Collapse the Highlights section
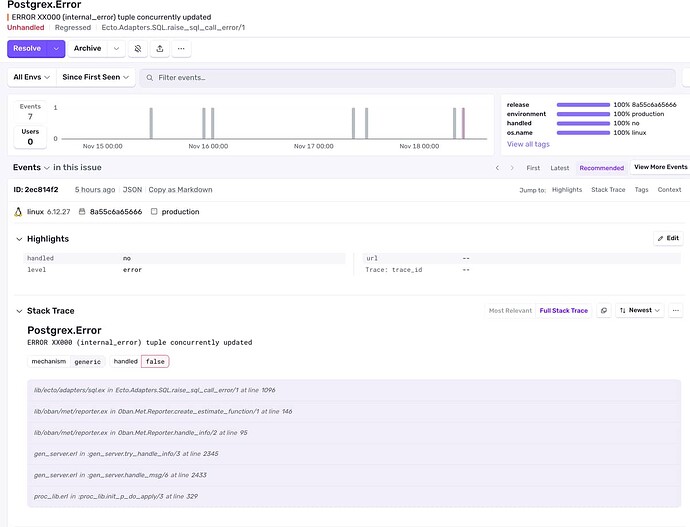The height and width of the screenshot is (527, 690). click(18, 239)
